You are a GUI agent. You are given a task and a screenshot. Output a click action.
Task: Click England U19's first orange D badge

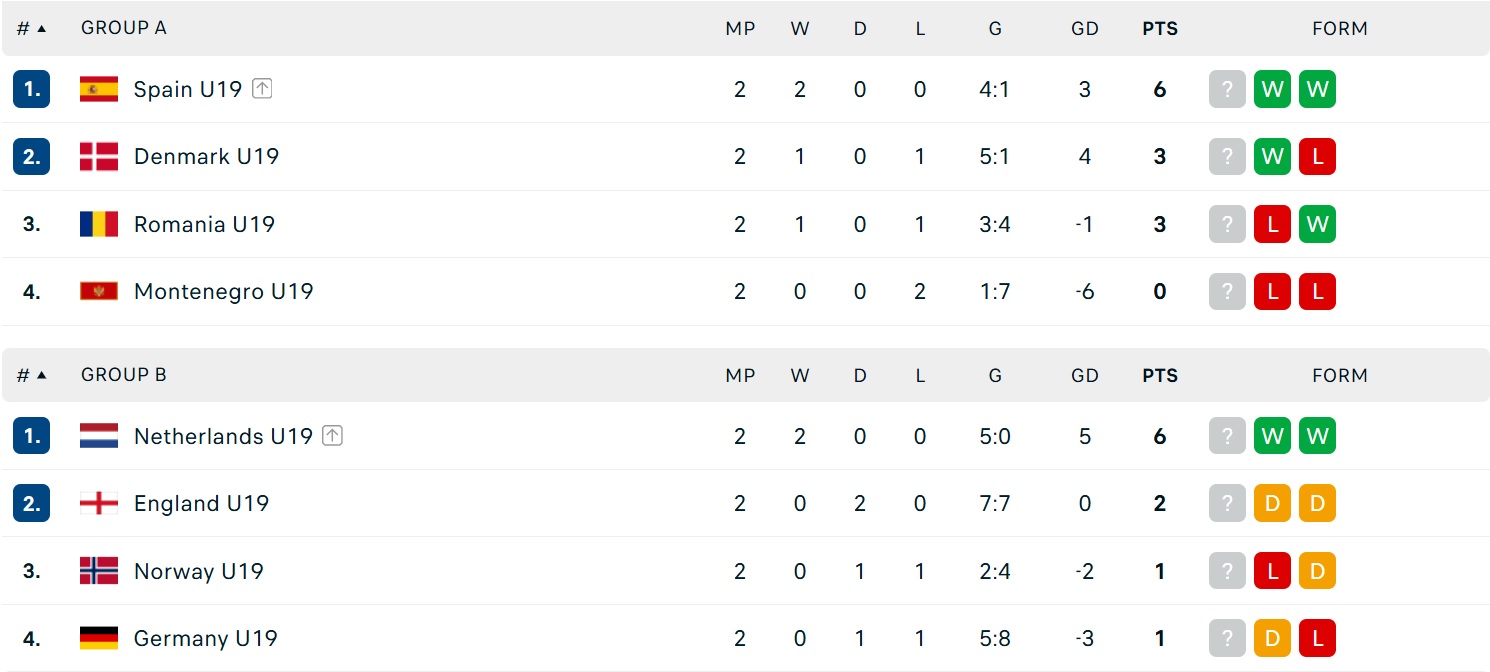pos(1272,503)
